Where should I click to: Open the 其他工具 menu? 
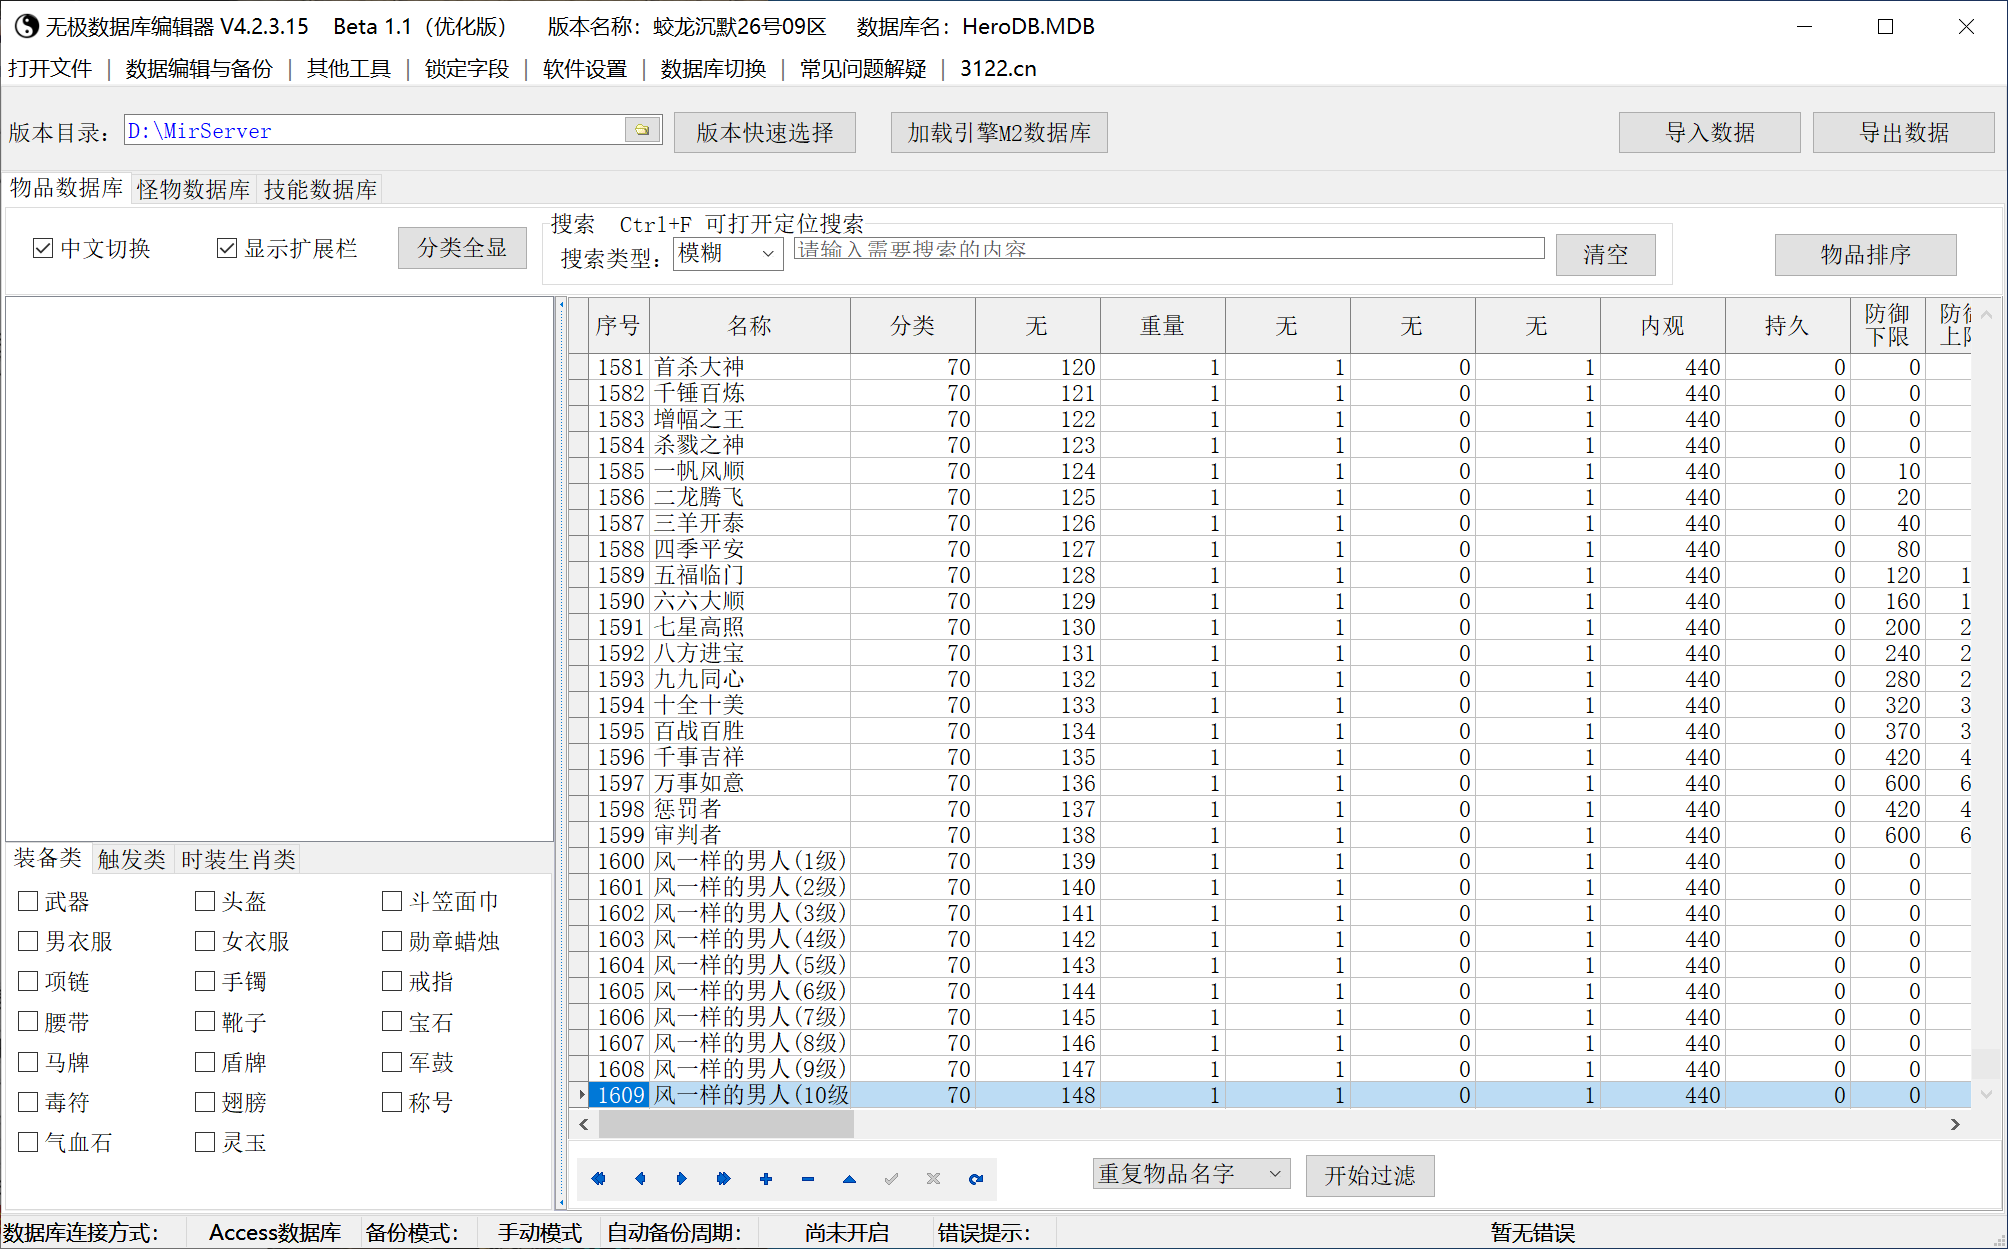[x=348, y=68]
